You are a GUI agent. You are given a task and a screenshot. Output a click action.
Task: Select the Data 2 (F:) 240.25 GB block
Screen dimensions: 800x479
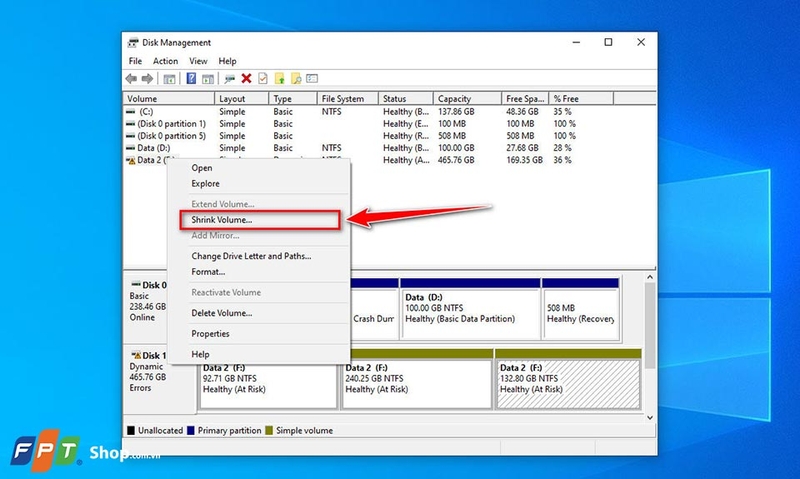click(417, 379)
